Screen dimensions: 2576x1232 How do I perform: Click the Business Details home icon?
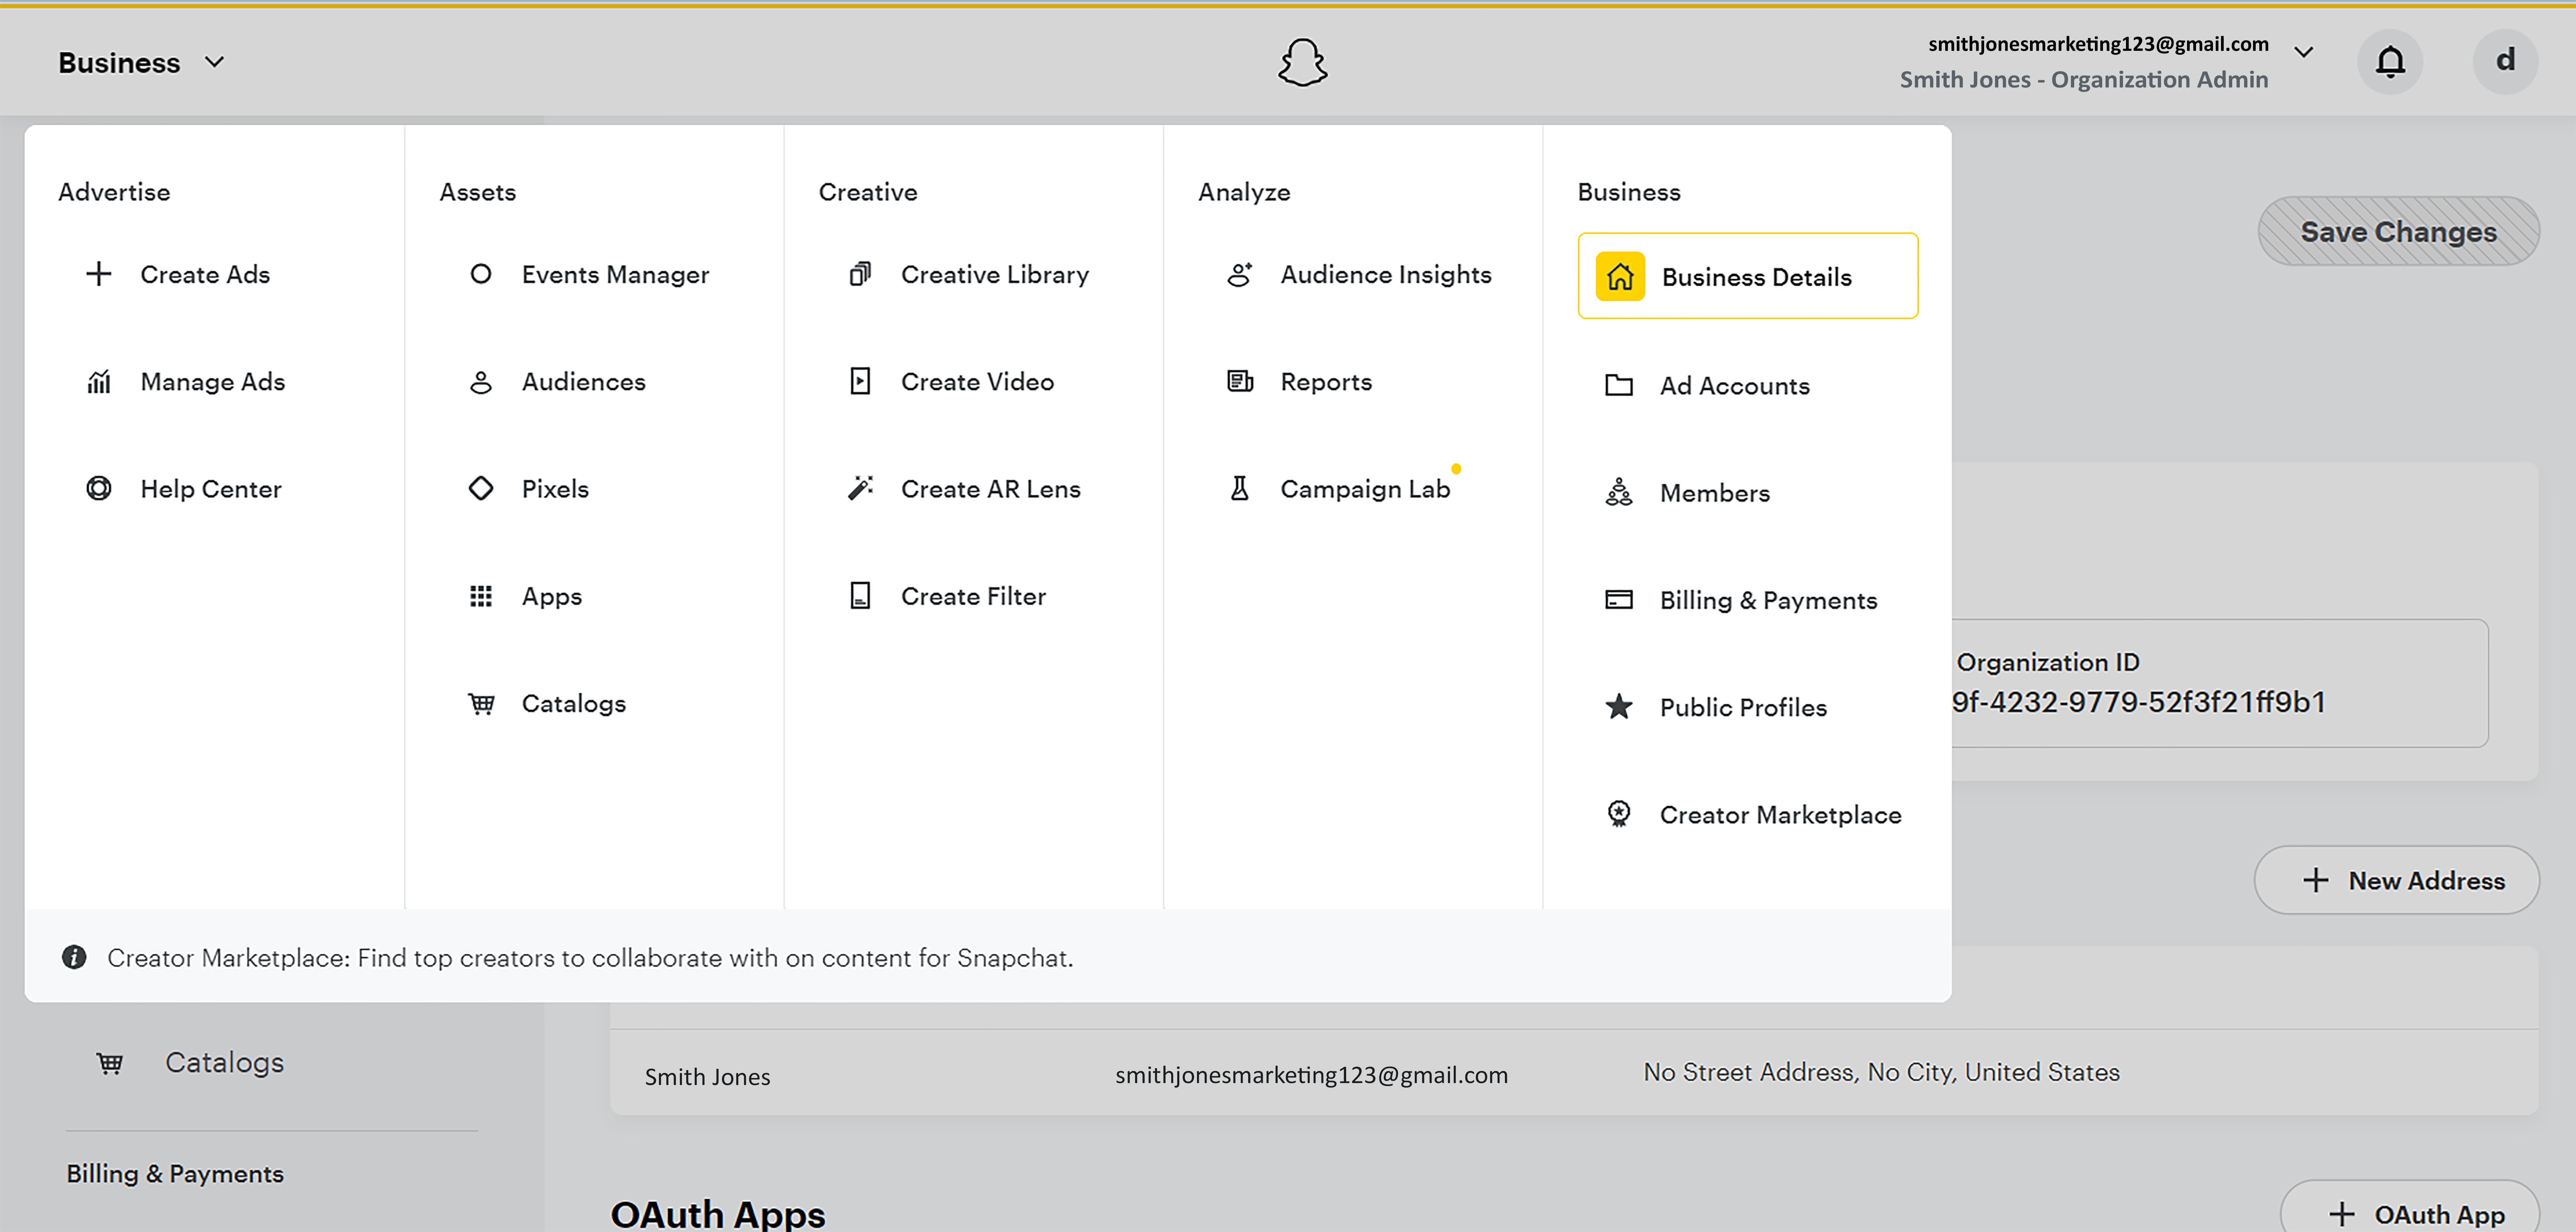tap(1620, 277)
